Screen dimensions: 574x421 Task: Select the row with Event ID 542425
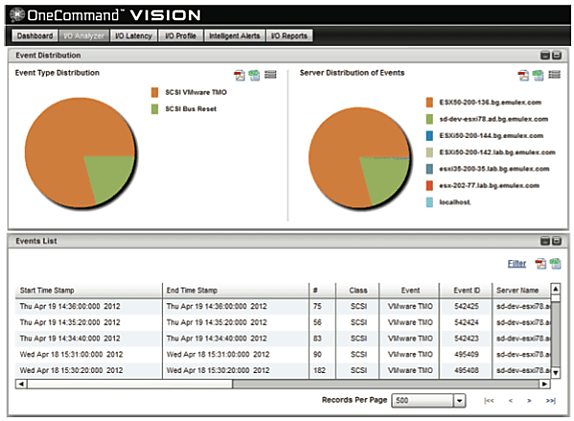pos(283,306)
